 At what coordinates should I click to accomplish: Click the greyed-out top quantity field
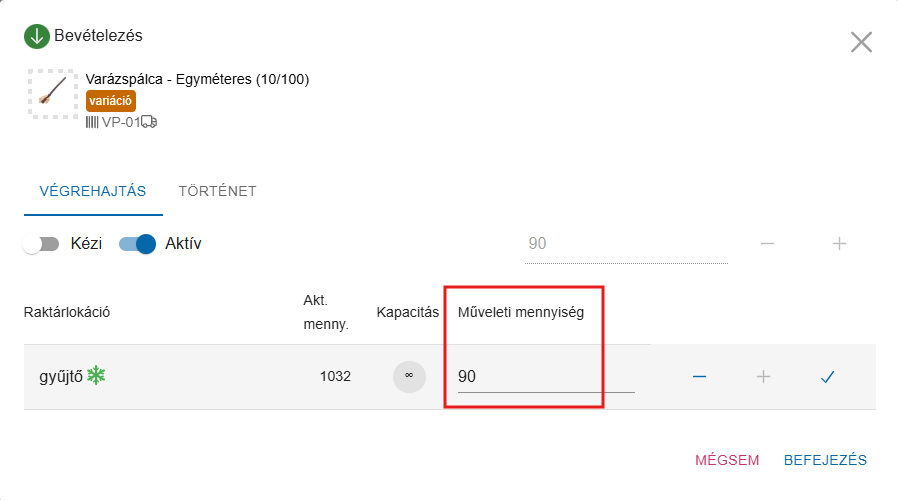625,244
